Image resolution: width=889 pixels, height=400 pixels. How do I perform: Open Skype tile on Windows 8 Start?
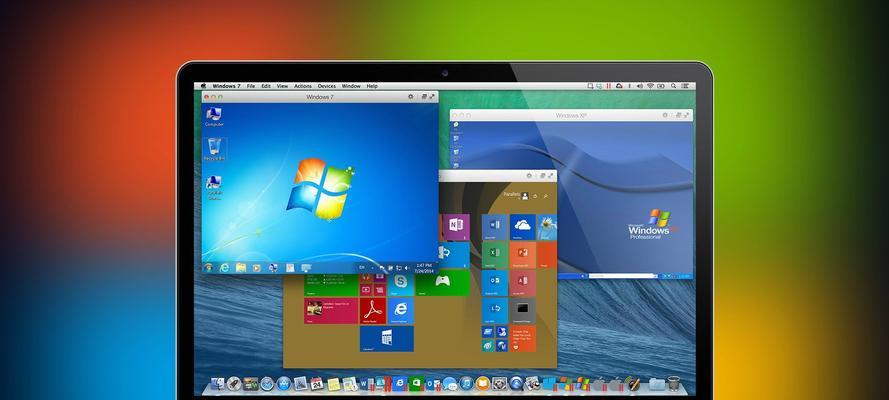[401, 283]
